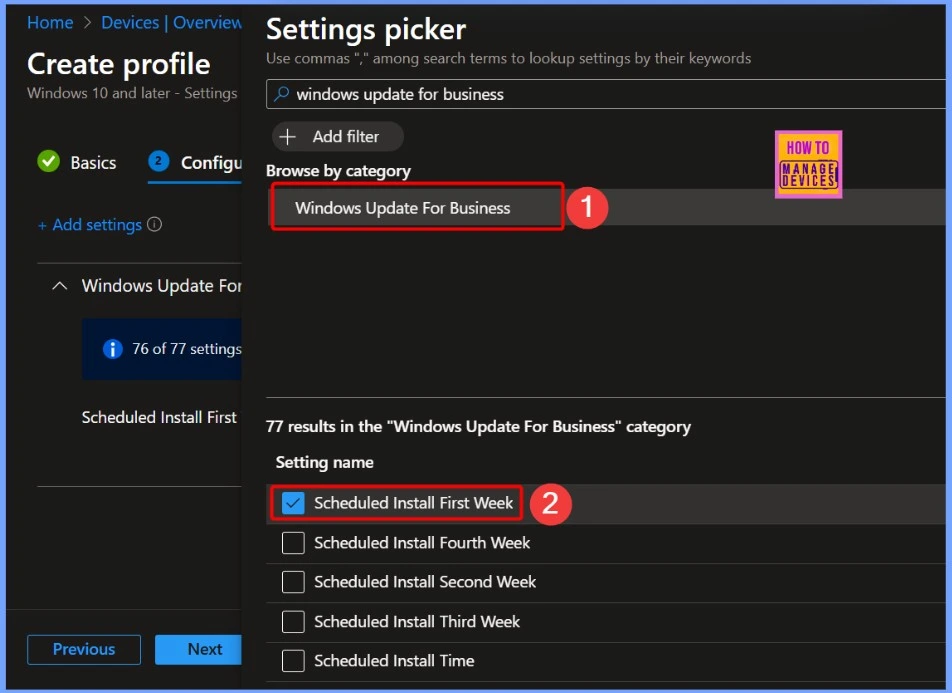Open the Overview breadcrumb link

pyautogui.click(x=207, y=22)
